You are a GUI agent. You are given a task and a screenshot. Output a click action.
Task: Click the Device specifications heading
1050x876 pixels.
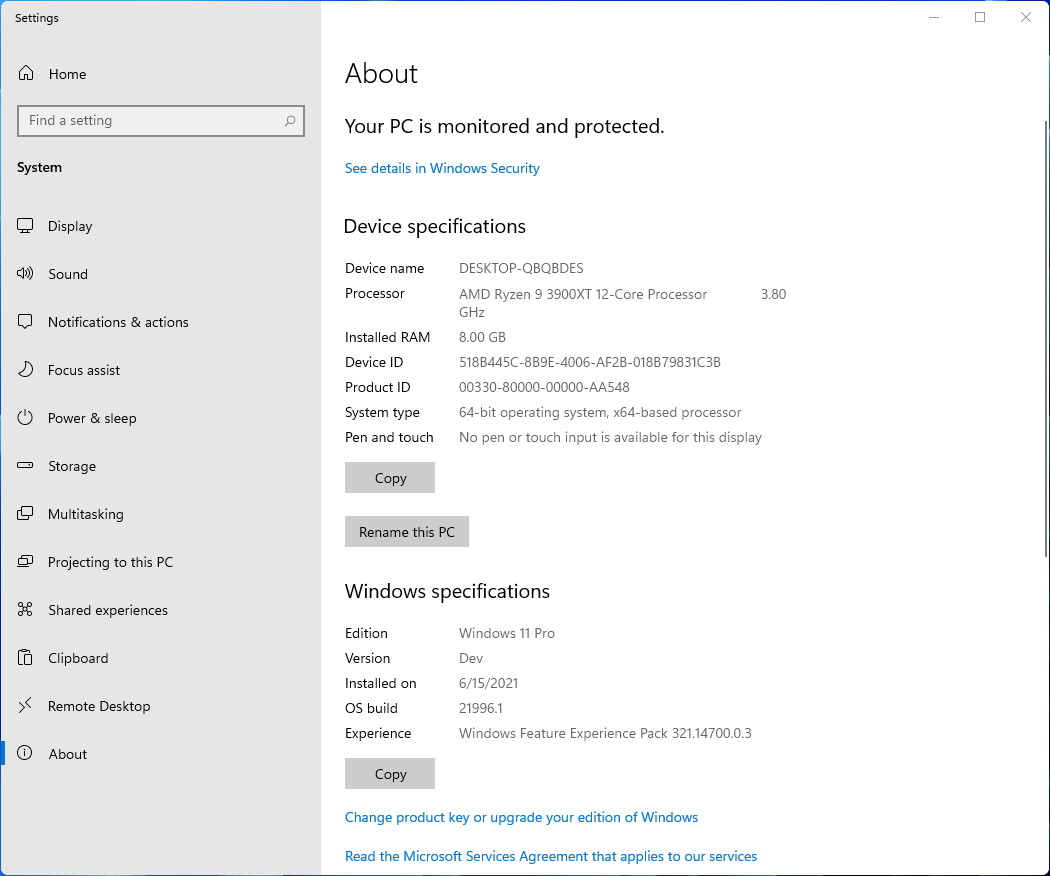point(435,226)
